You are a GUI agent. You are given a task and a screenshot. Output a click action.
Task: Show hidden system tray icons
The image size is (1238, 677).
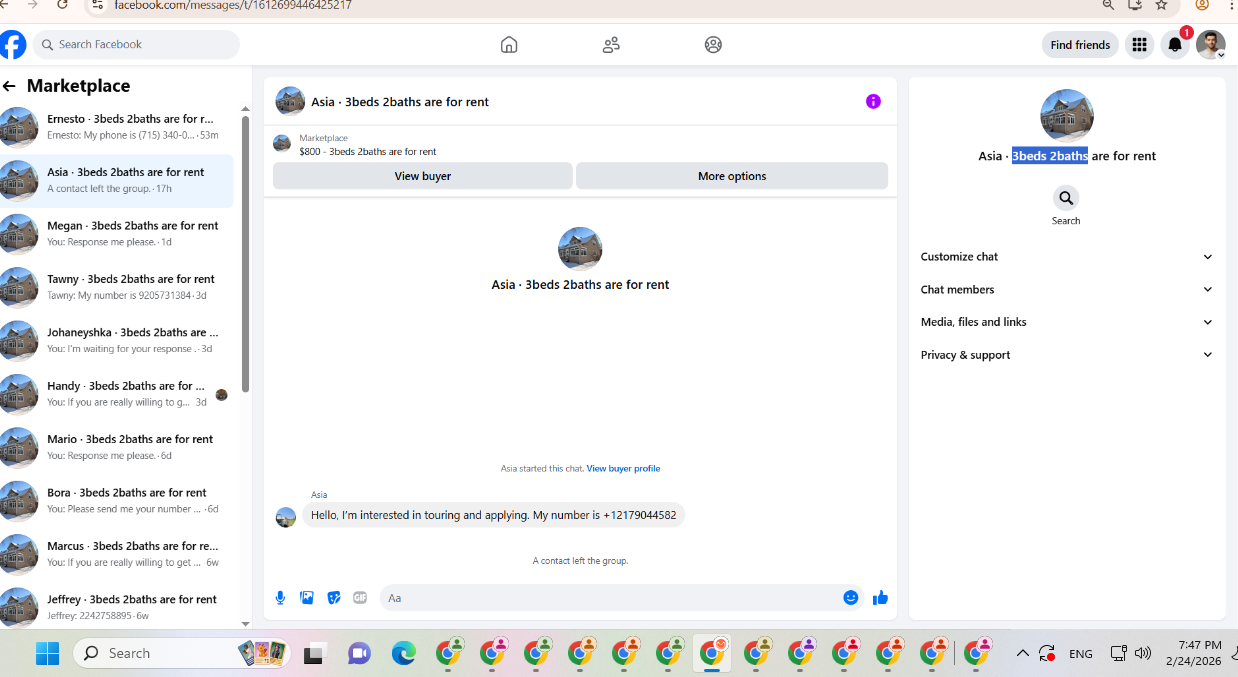click(1022, 653)
